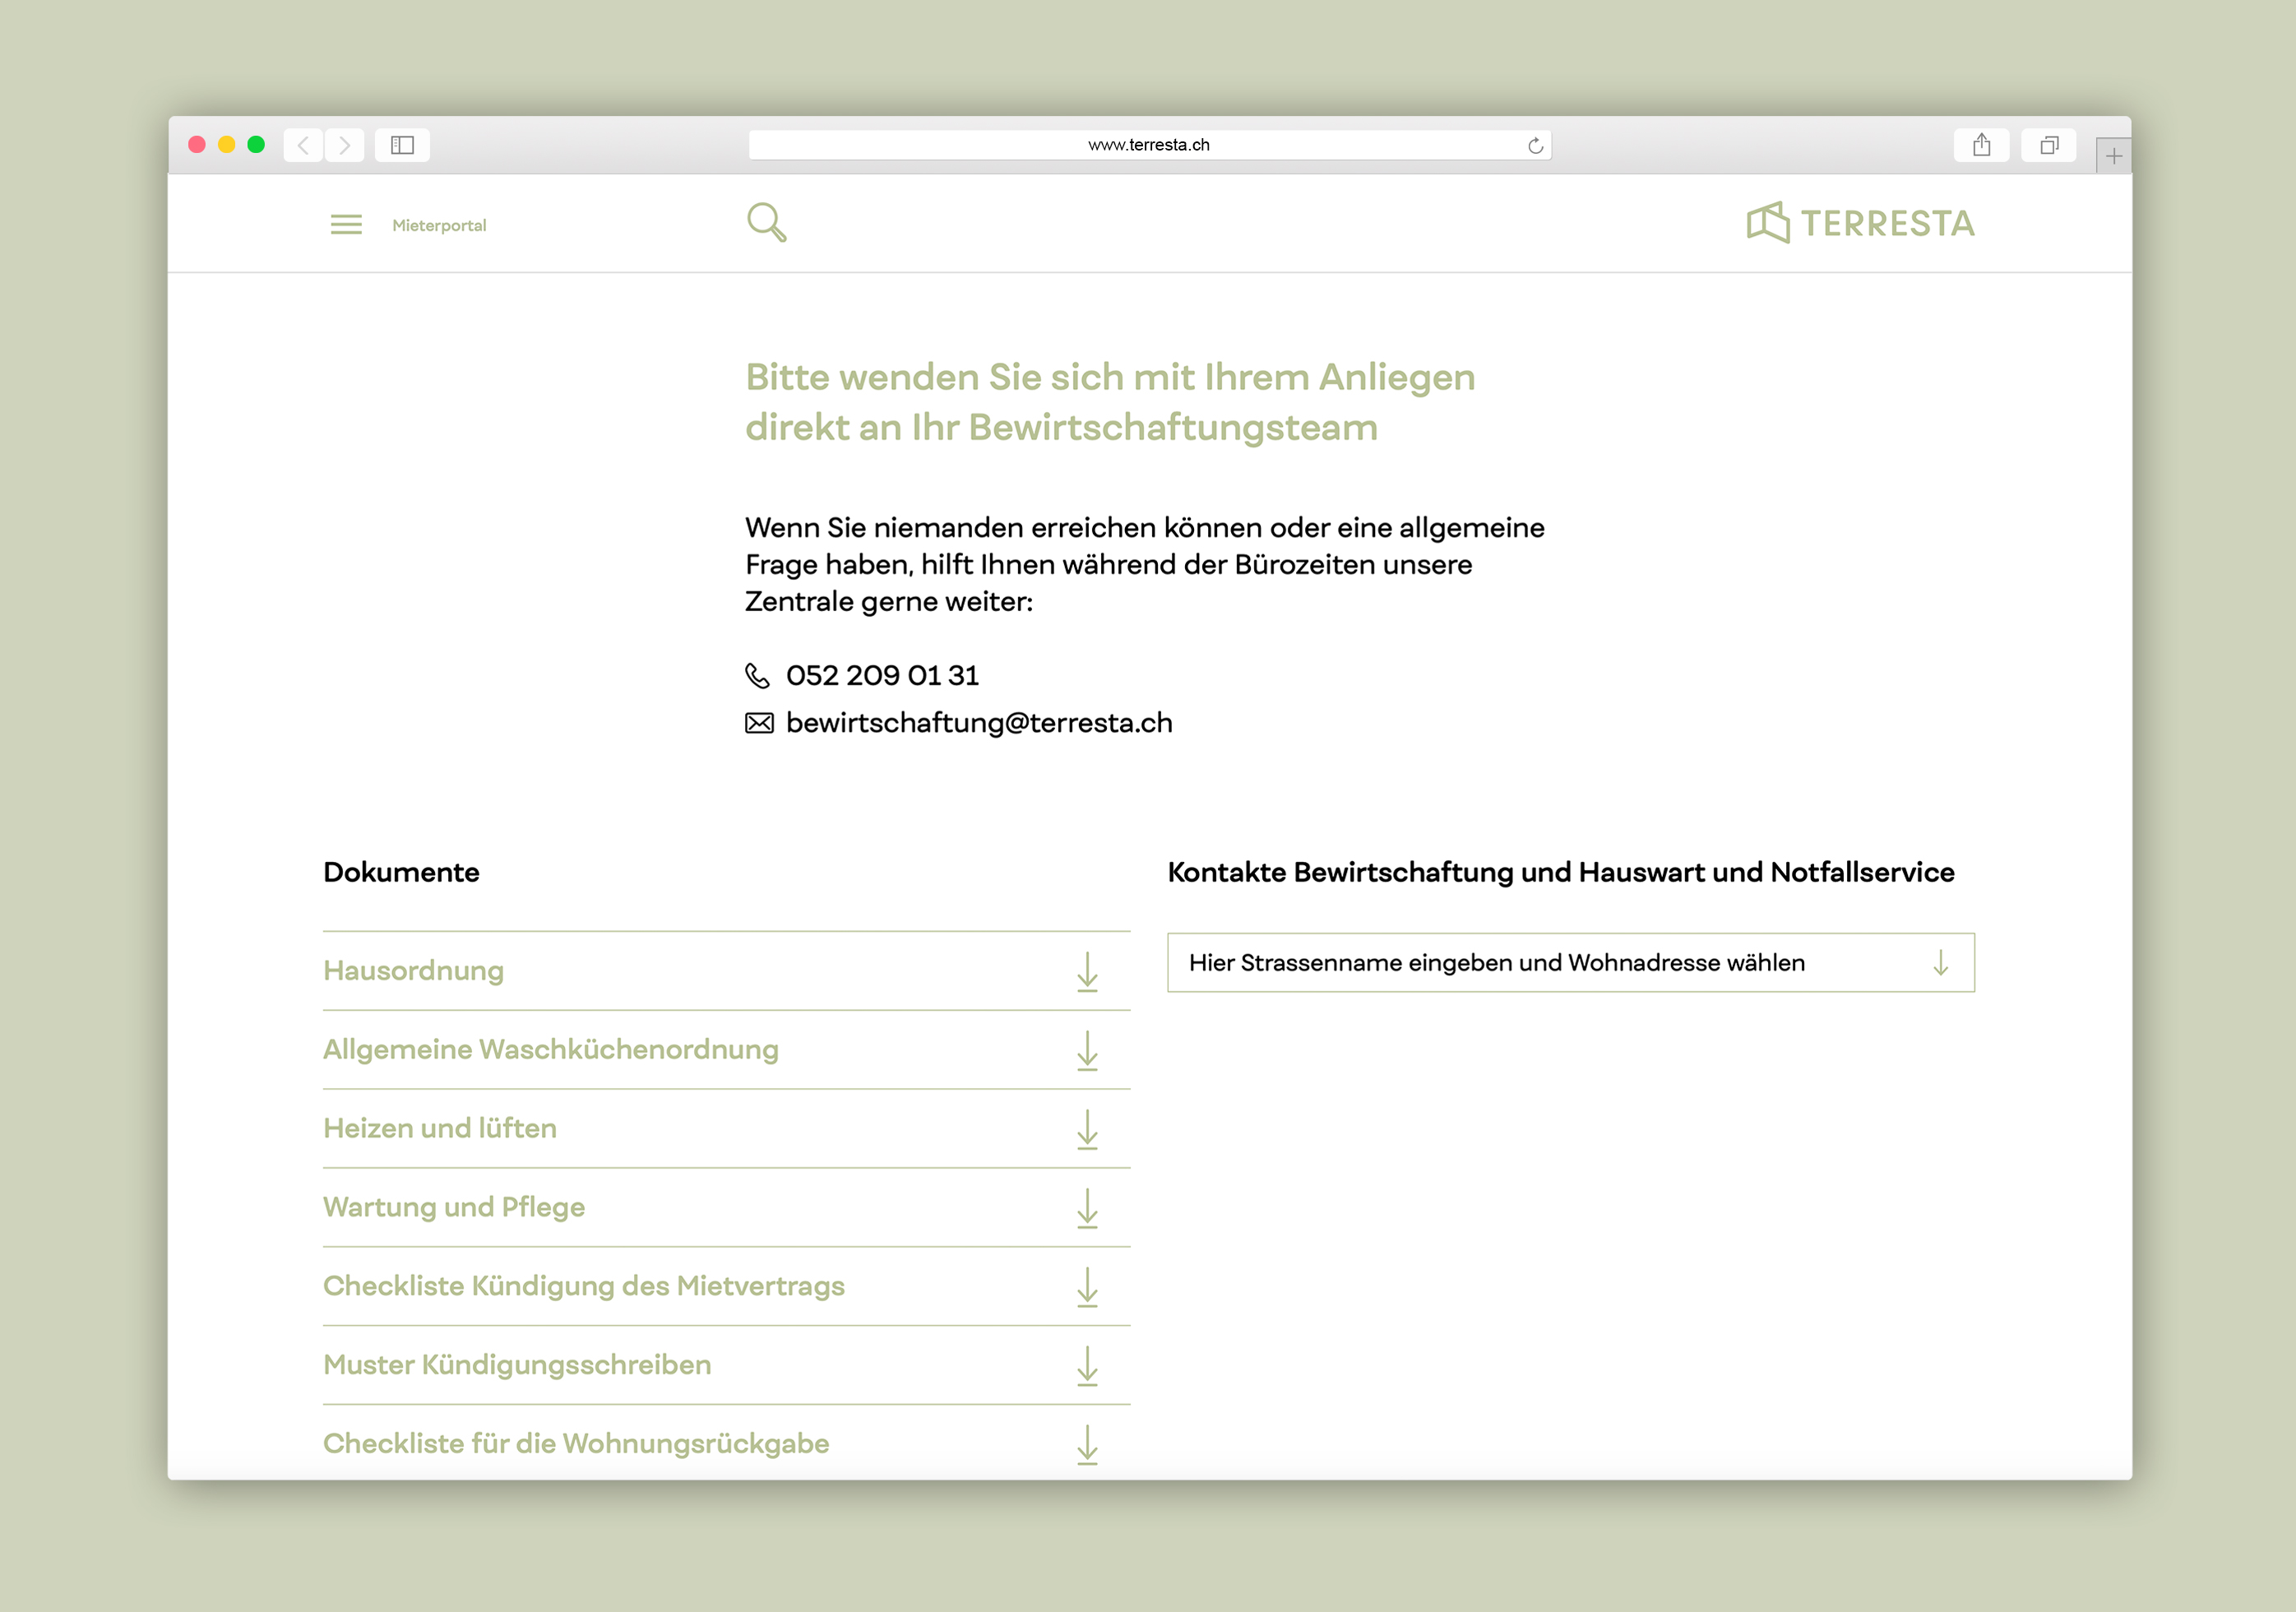Toggle the browser sidebar icon
This screenshot has height=1612, width=2296.
pos(402,145)
